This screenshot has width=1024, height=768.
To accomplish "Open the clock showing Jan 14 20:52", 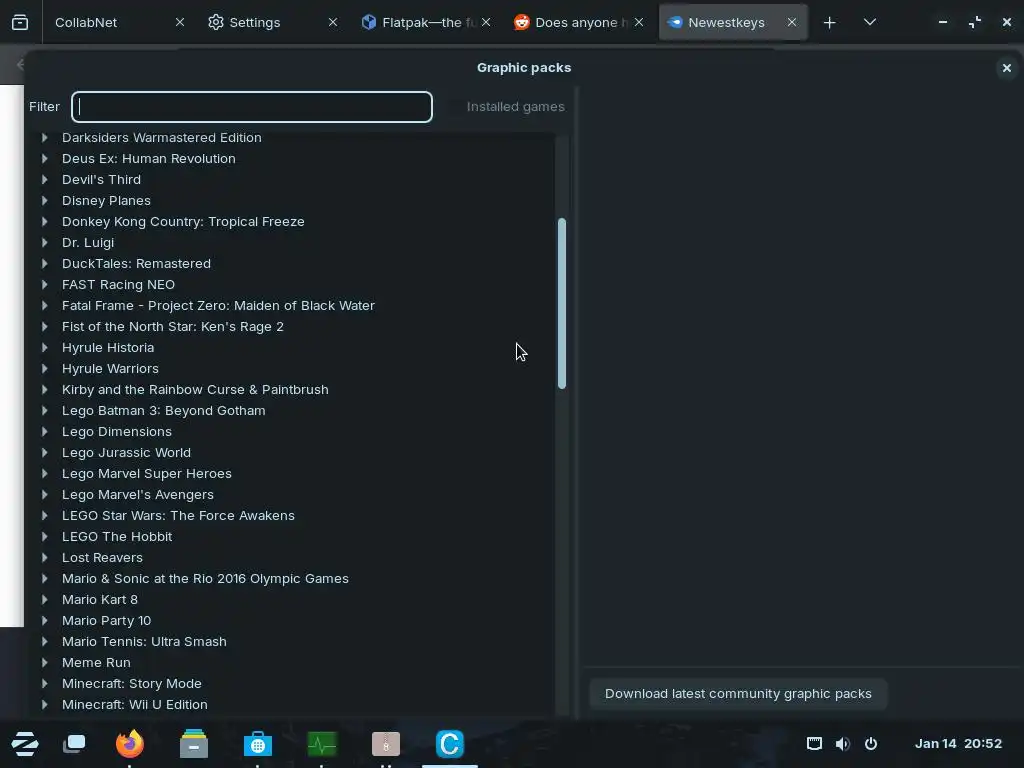I will coord(958,744).
